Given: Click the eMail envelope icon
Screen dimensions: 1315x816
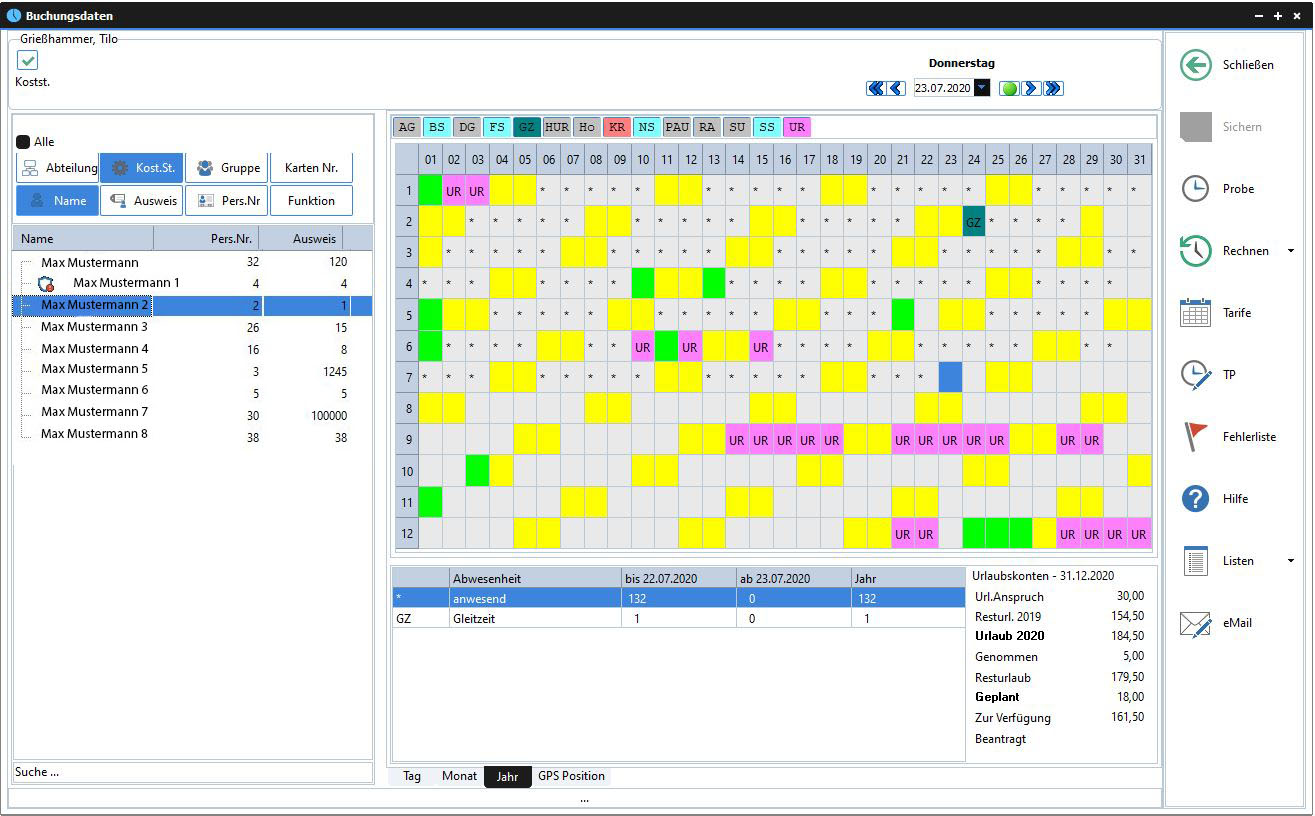Looking at the screenshot, I should click(x=1195, y=624).
